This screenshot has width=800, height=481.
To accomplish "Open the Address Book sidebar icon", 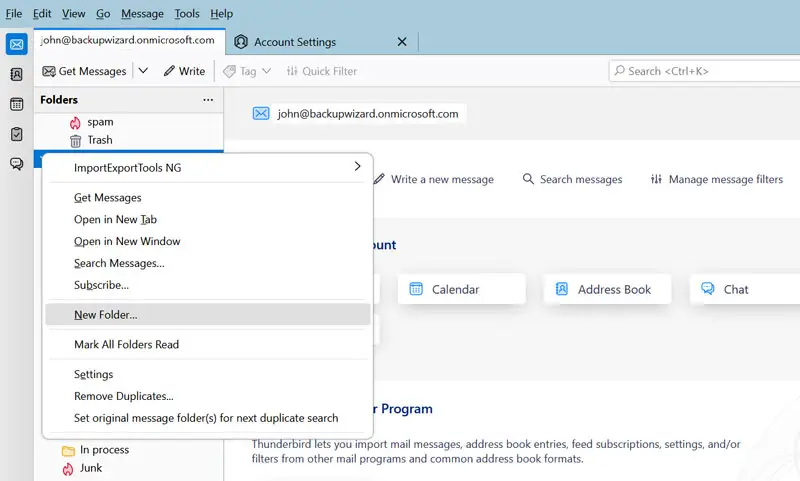I will (16, 75).
